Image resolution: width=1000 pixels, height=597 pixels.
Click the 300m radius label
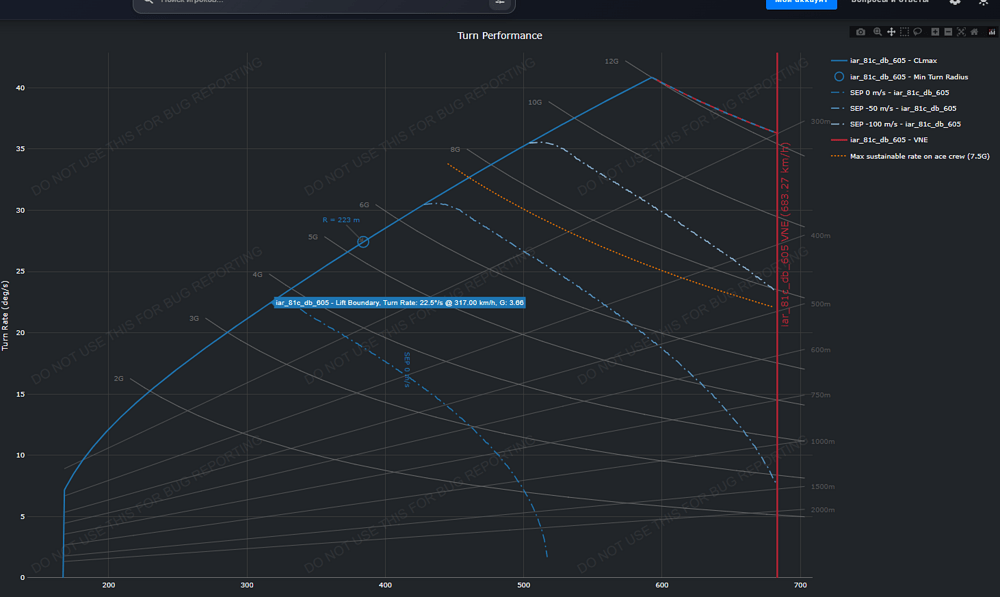[x=820, y=121]
